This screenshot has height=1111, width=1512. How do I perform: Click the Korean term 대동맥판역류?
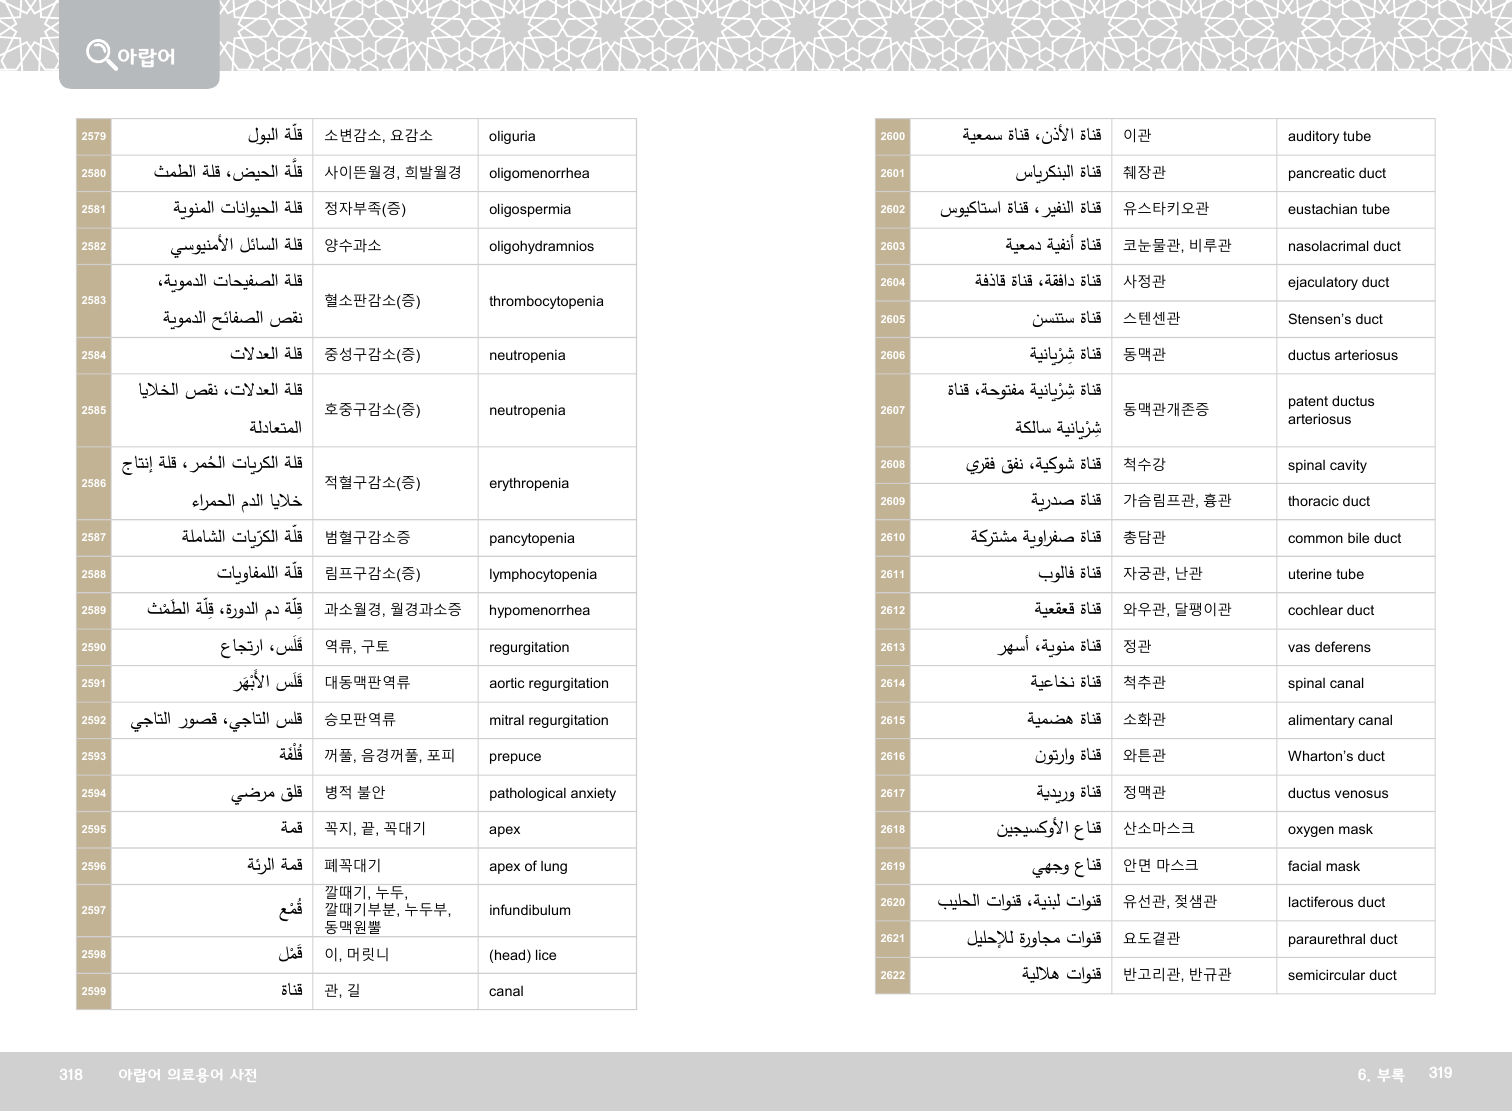(x=367, y=683)
